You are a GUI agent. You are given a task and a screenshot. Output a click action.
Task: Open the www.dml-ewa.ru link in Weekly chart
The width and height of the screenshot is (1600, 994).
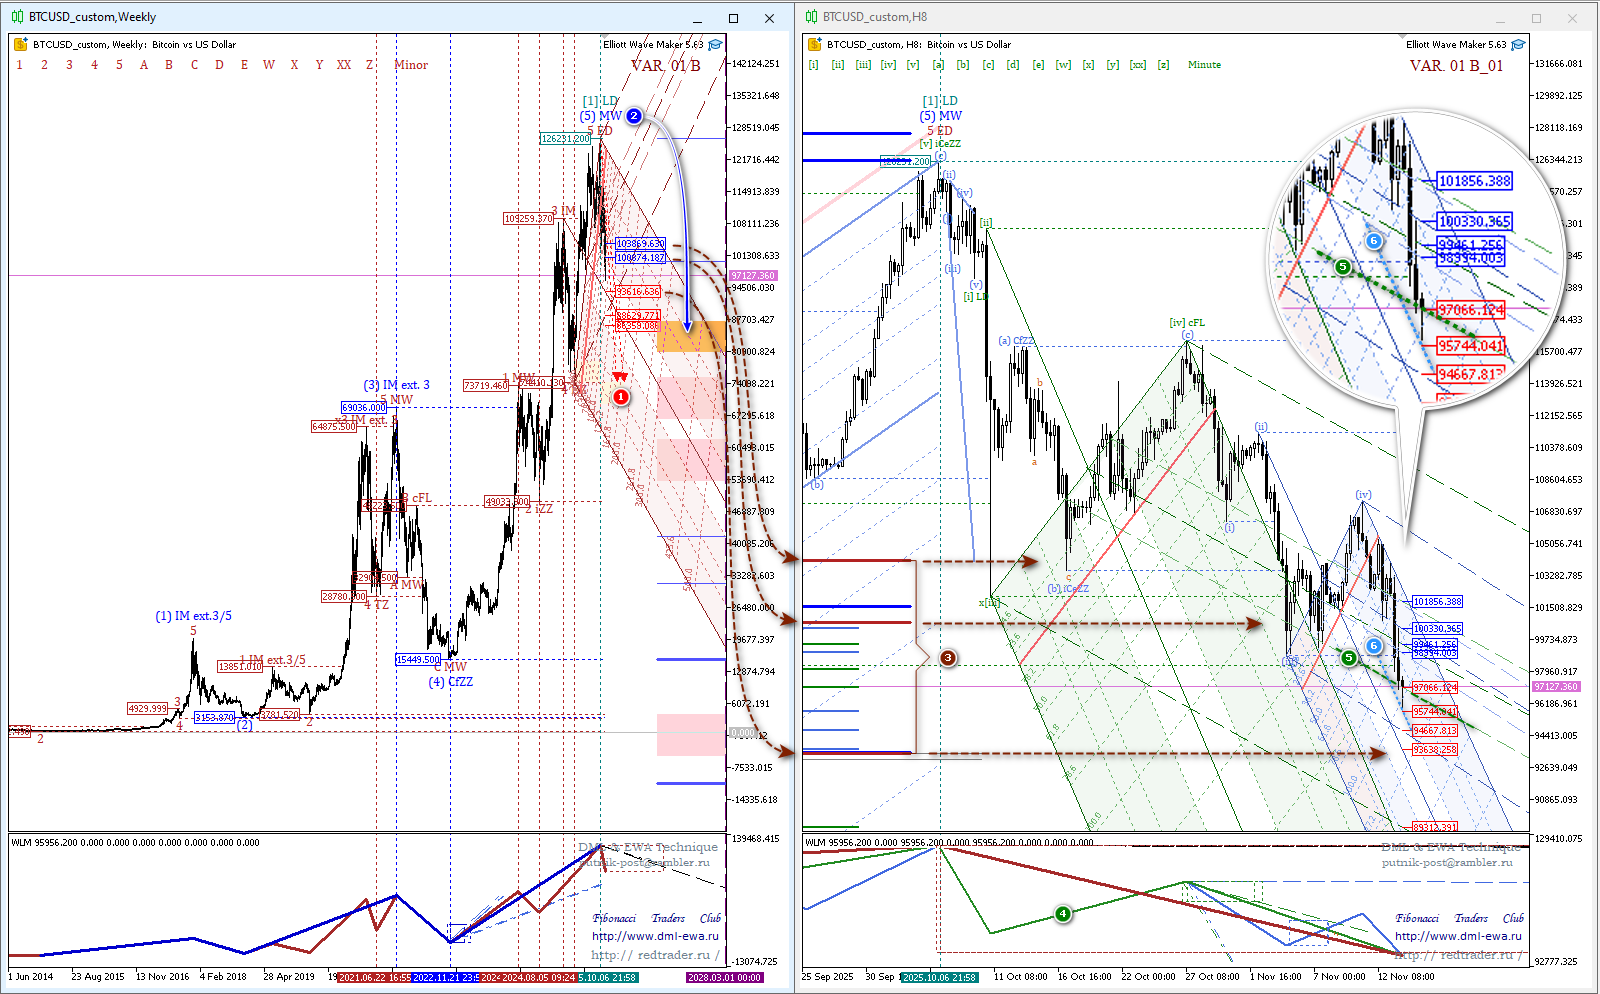[x=655, y=936]
